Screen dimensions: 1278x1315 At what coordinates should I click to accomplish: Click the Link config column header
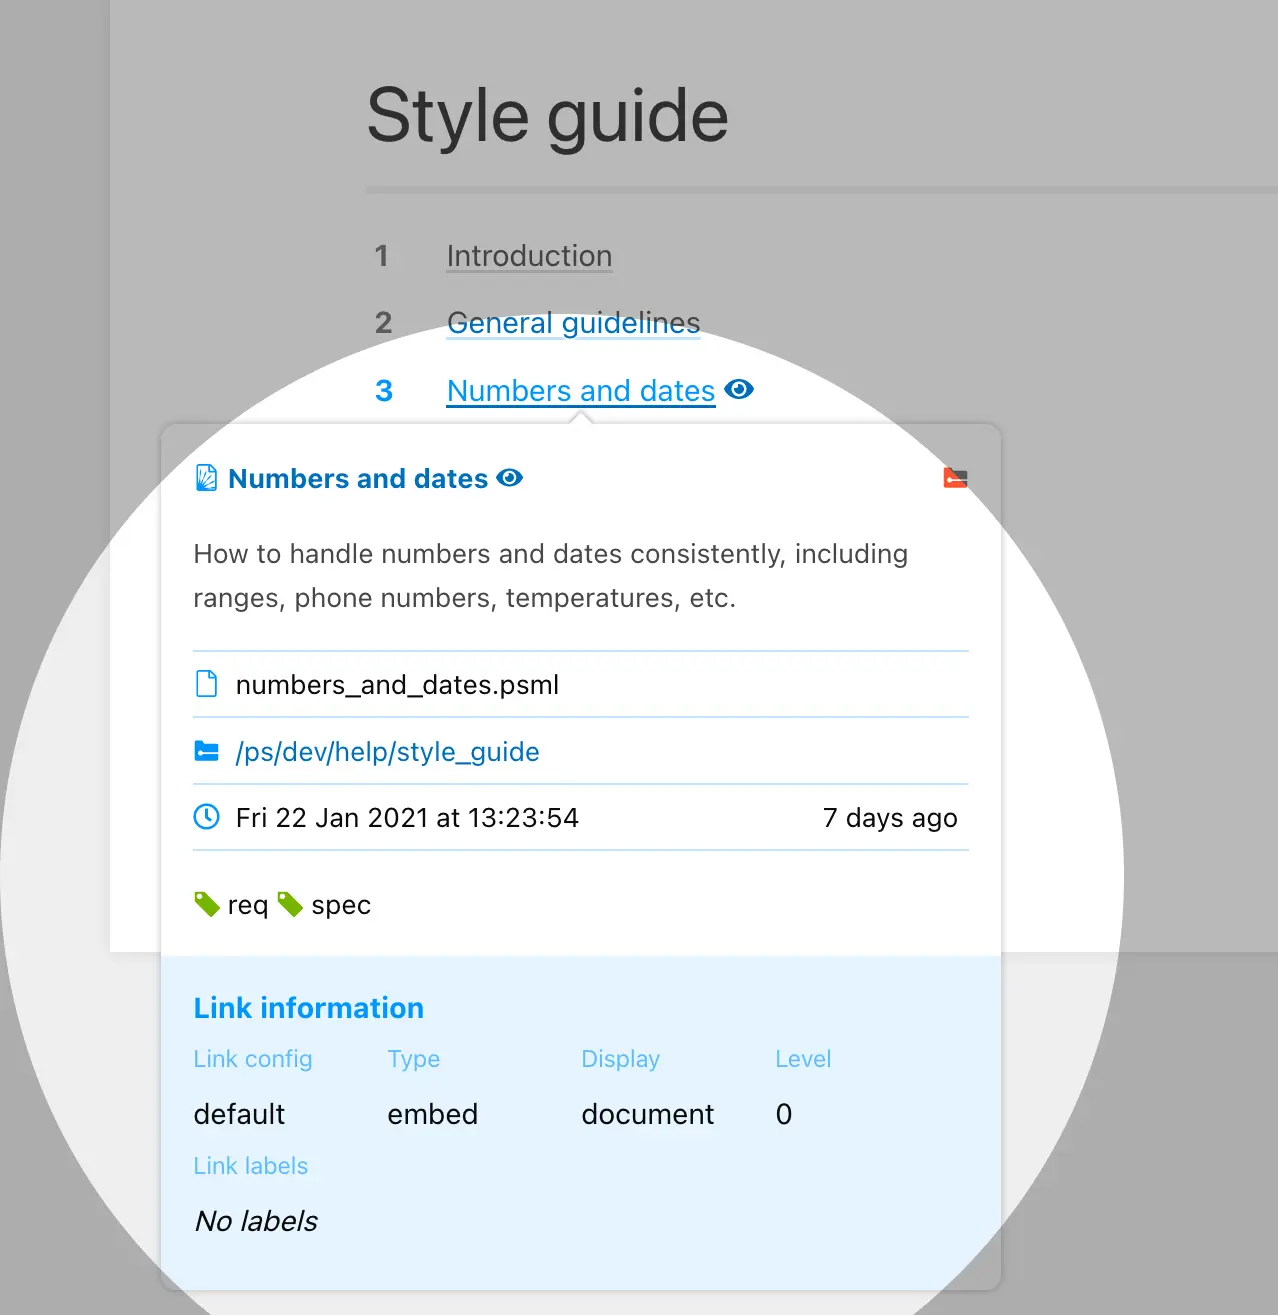[253, 1059]
